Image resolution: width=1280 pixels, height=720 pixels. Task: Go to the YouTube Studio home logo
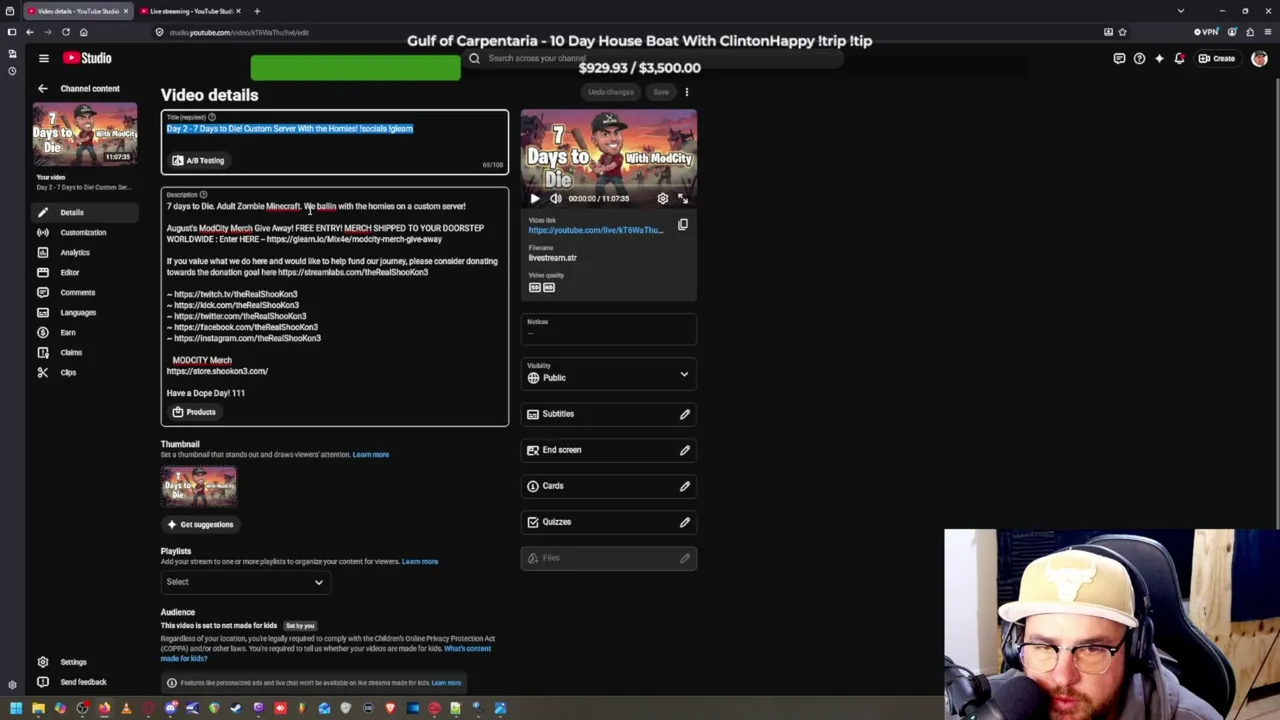click(x=87, y=58)
